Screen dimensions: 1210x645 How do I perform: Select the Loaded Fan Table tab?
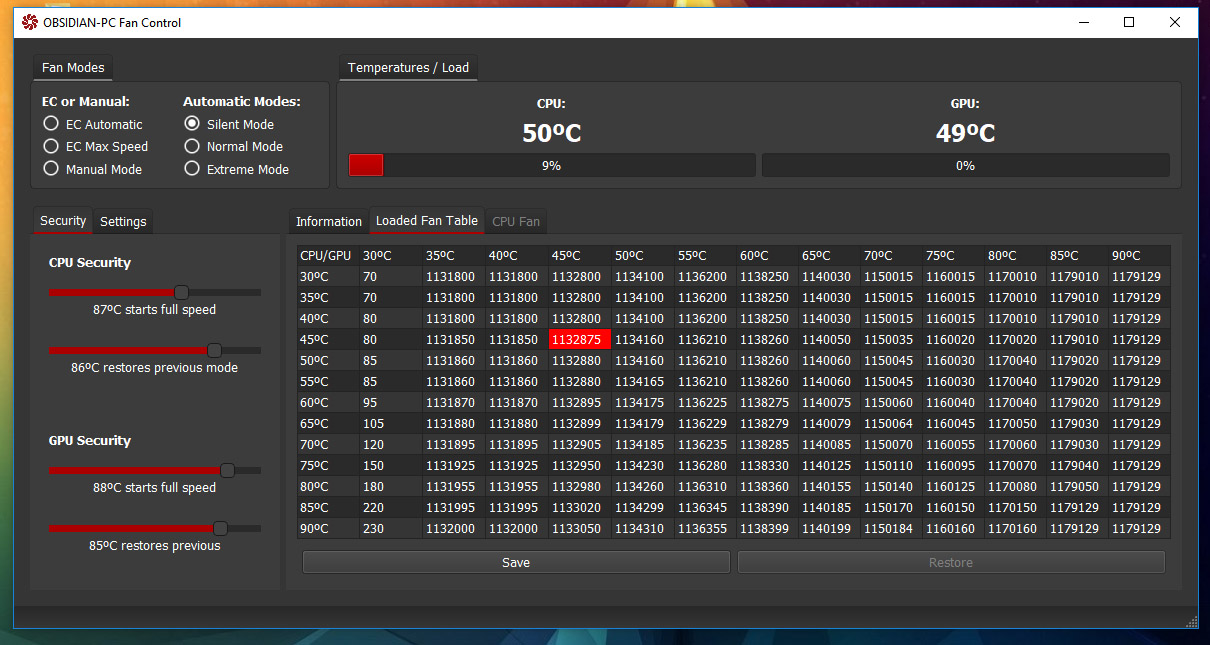point(426,221)
